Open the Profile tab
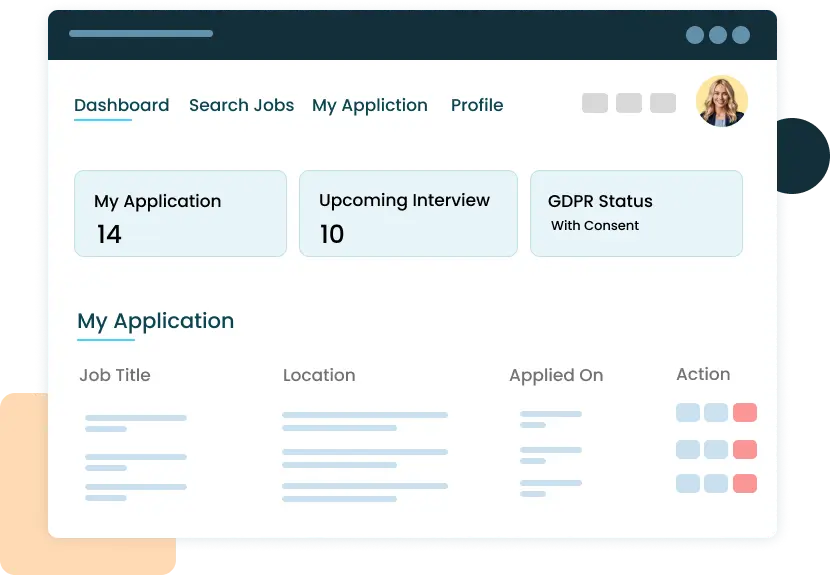830x575 pixels. click(x=477, y=105)
